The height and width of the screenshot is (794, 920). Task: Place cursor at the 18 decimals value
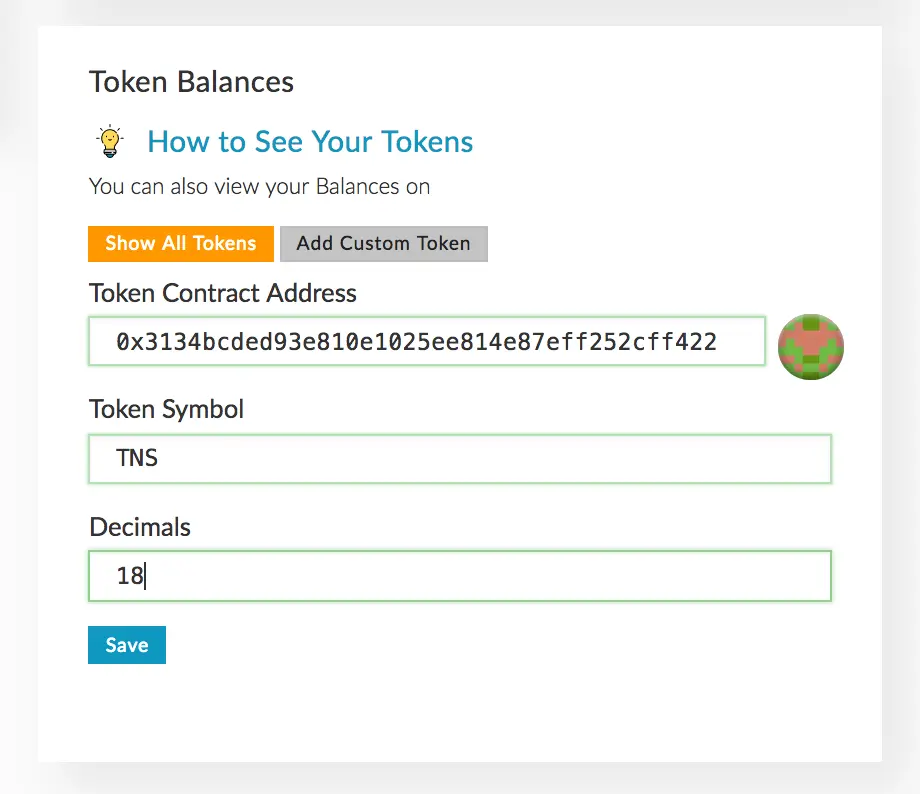(x=131, y=576)
